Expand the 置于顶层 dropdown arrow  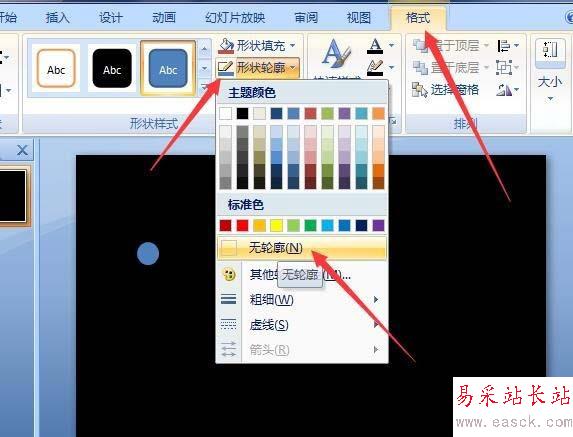486,46
